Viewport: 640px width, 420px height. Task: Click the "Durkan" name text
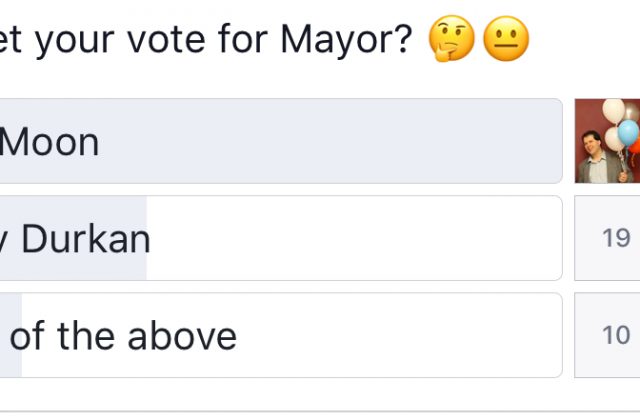click(86, 239)
